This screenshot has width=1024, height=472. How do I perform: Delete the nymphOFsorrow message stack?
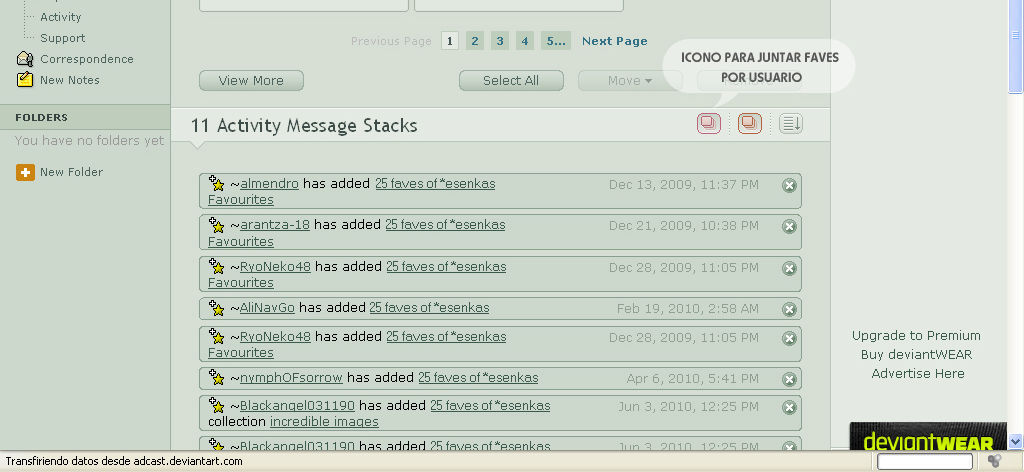[789, 379]
